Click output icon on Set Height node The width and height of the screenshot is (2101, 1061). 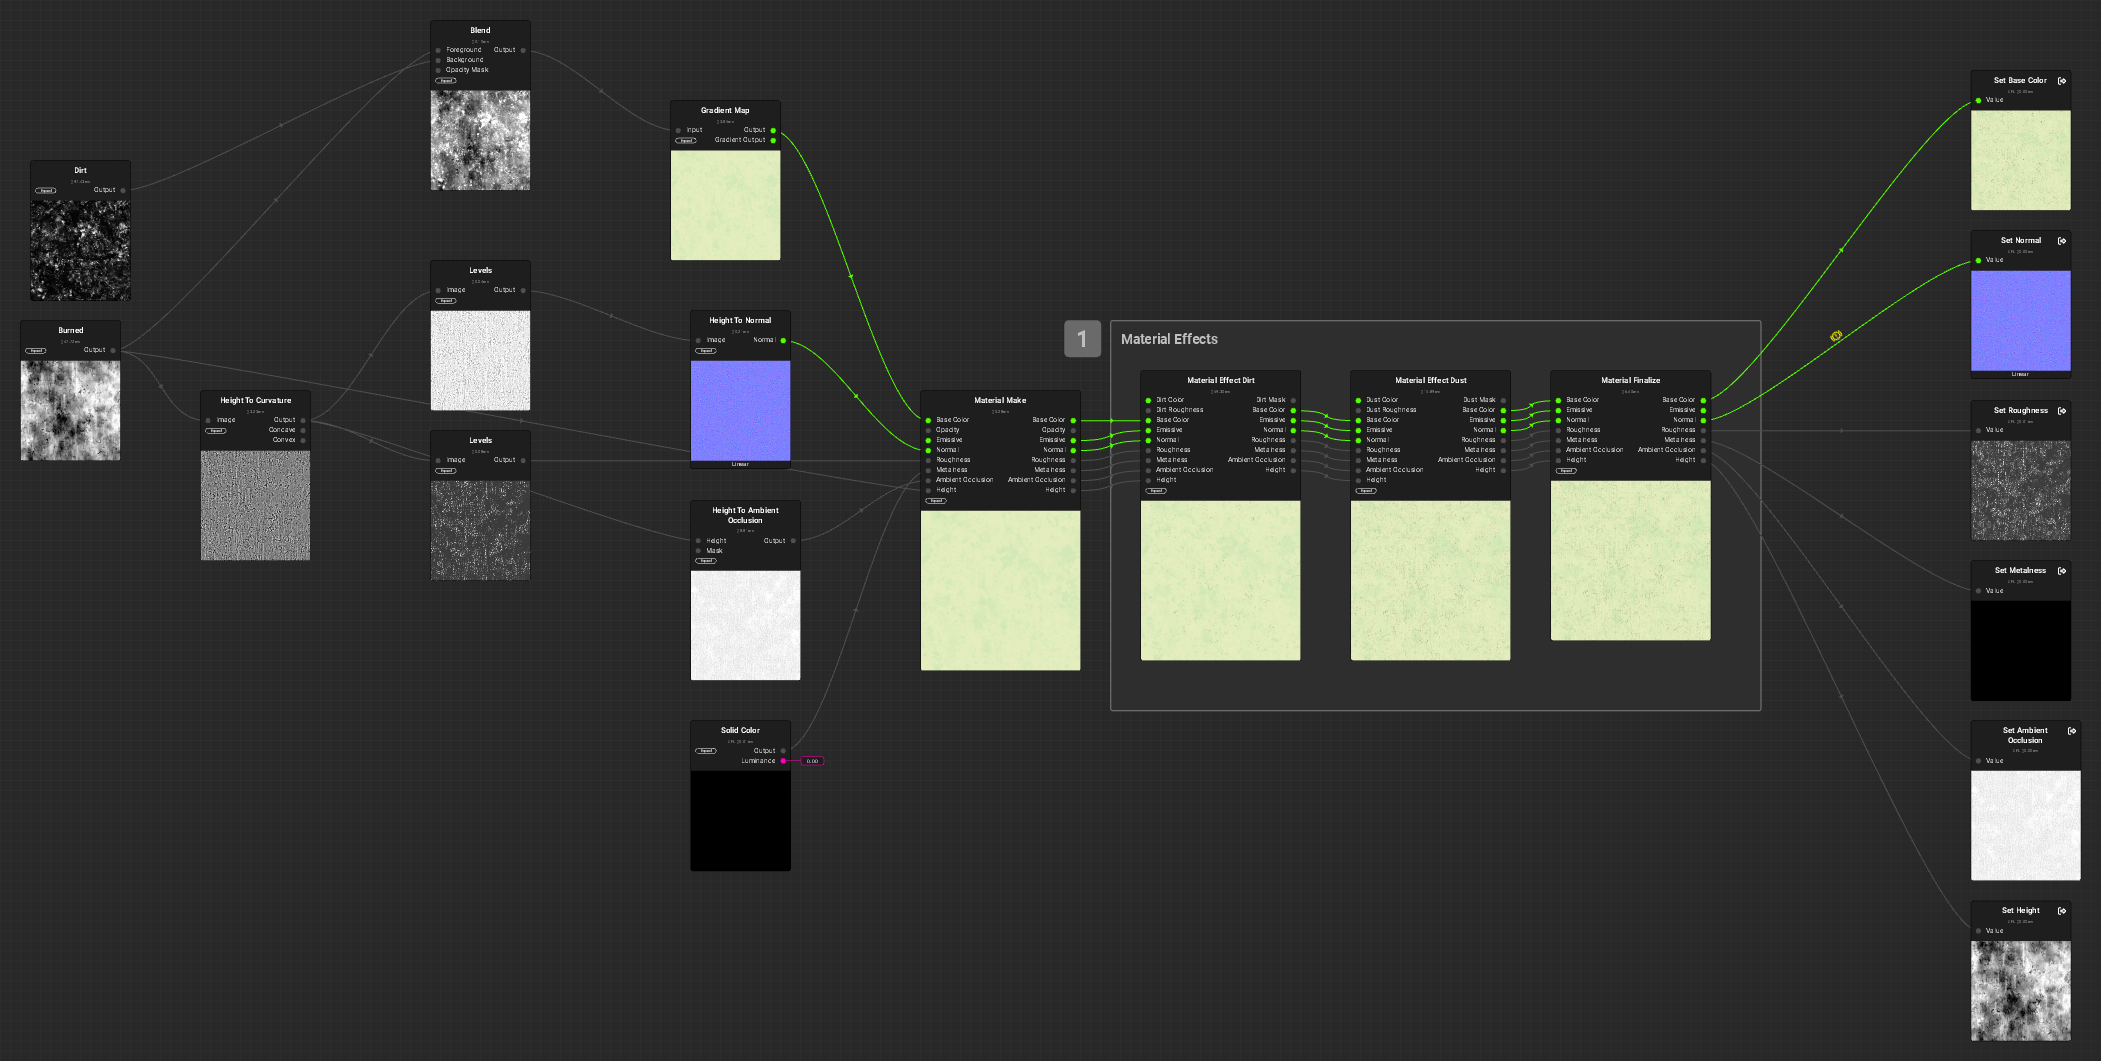(x=2061, y=911)
